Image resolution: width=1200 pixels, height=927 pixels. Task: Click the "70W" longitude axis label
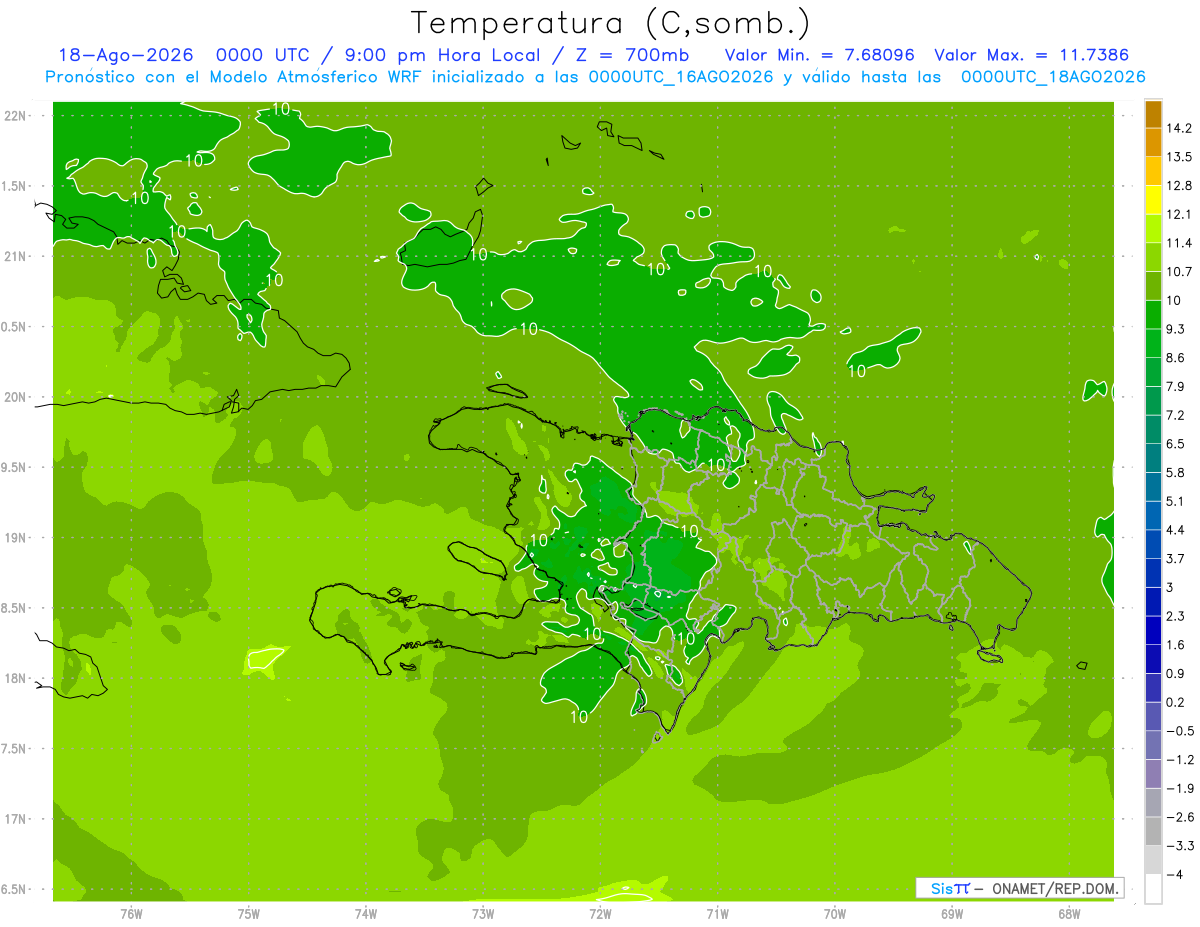pyautogui.click(x=835, y=913)
